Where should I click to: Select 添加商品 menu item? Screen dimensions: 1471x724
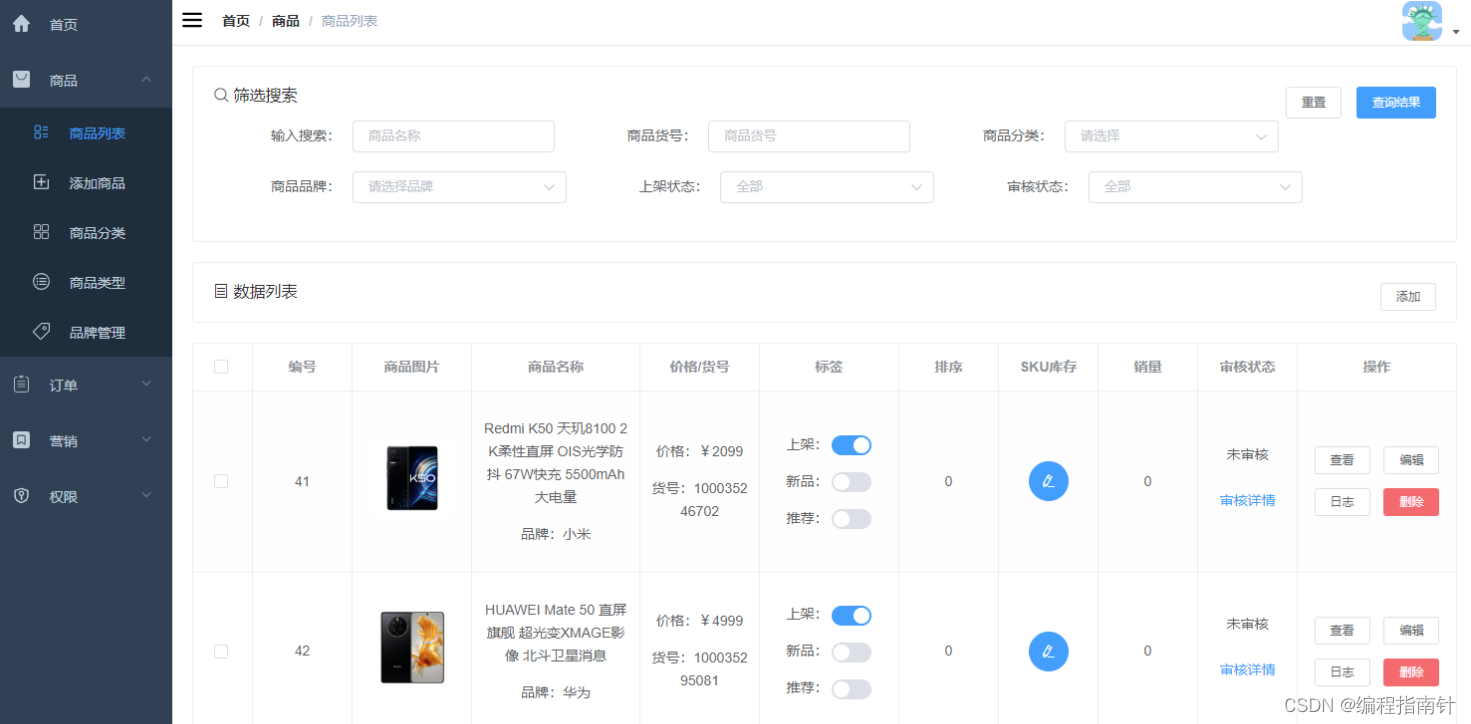pos(86,183)
